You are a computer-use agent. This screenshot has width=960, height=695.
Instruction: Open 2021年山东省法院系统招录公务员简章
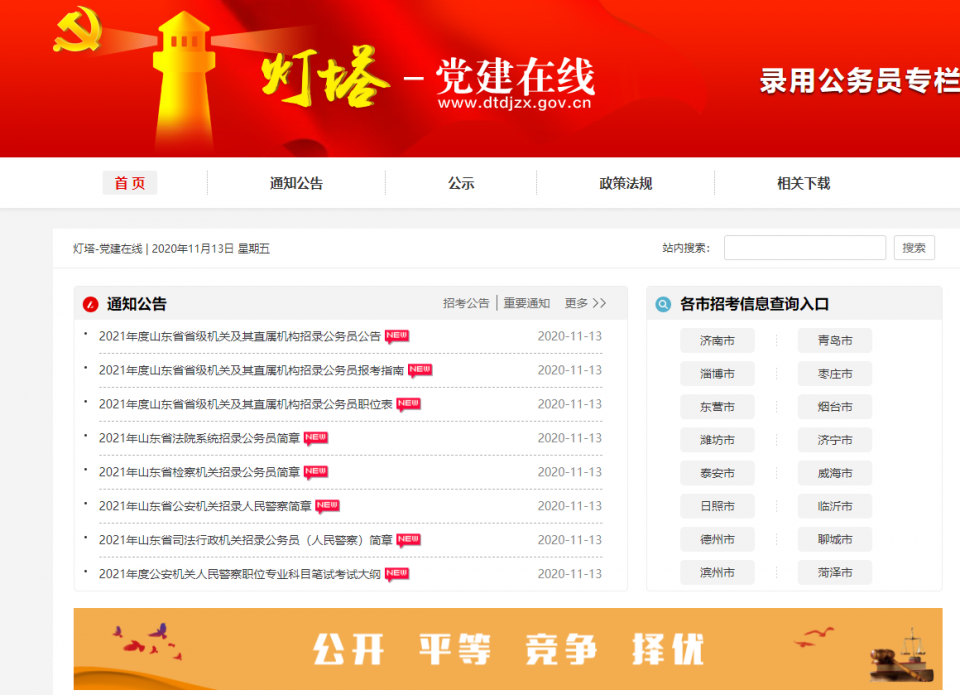click(200, 438)
